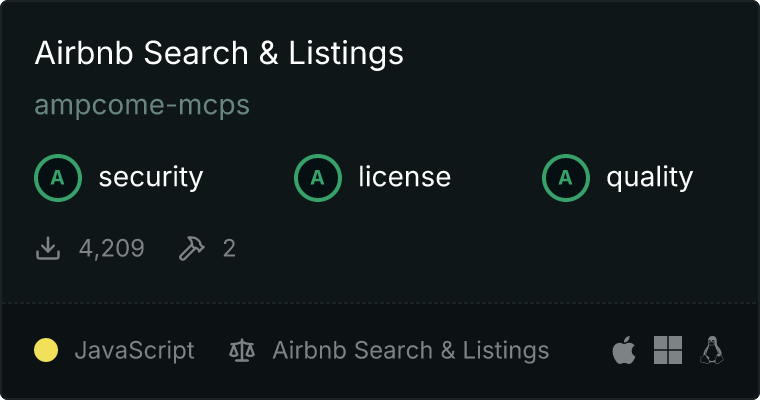Click the yellow JavaScript language dot
The width and height of the screenshot is (760, 400).
coord(46,350)
